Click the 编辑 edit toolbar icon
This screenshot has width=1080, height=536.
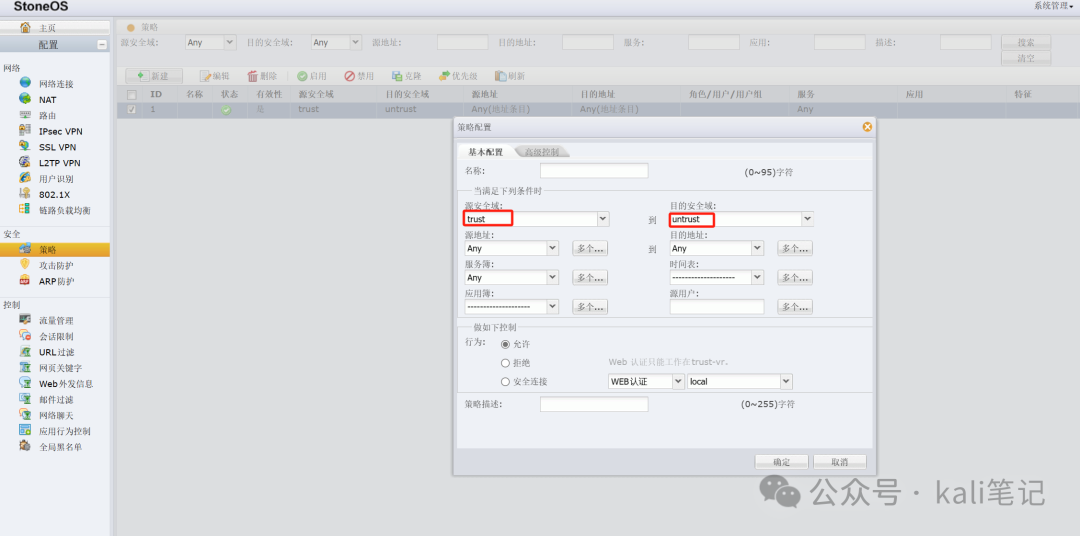coord(205,76)
